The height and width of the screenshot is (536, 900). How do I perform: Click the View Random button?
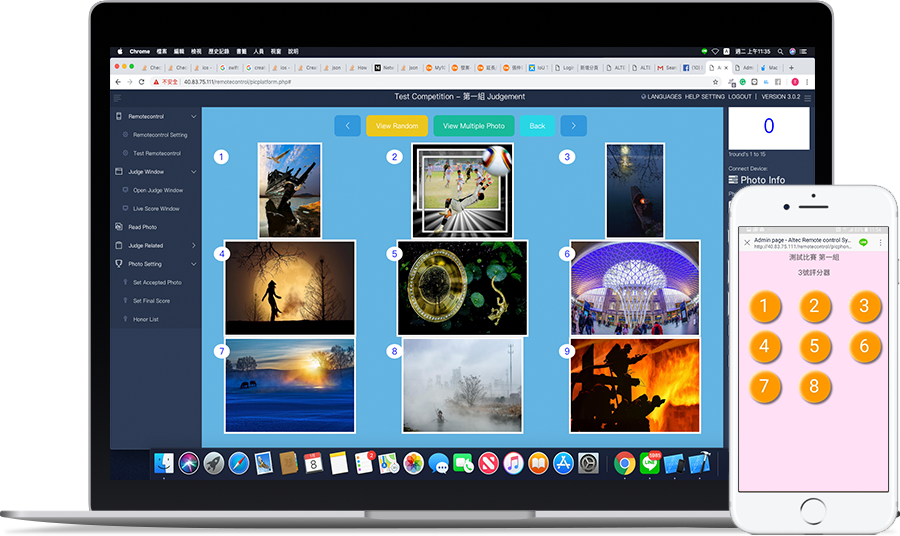(x=397, y=126)
